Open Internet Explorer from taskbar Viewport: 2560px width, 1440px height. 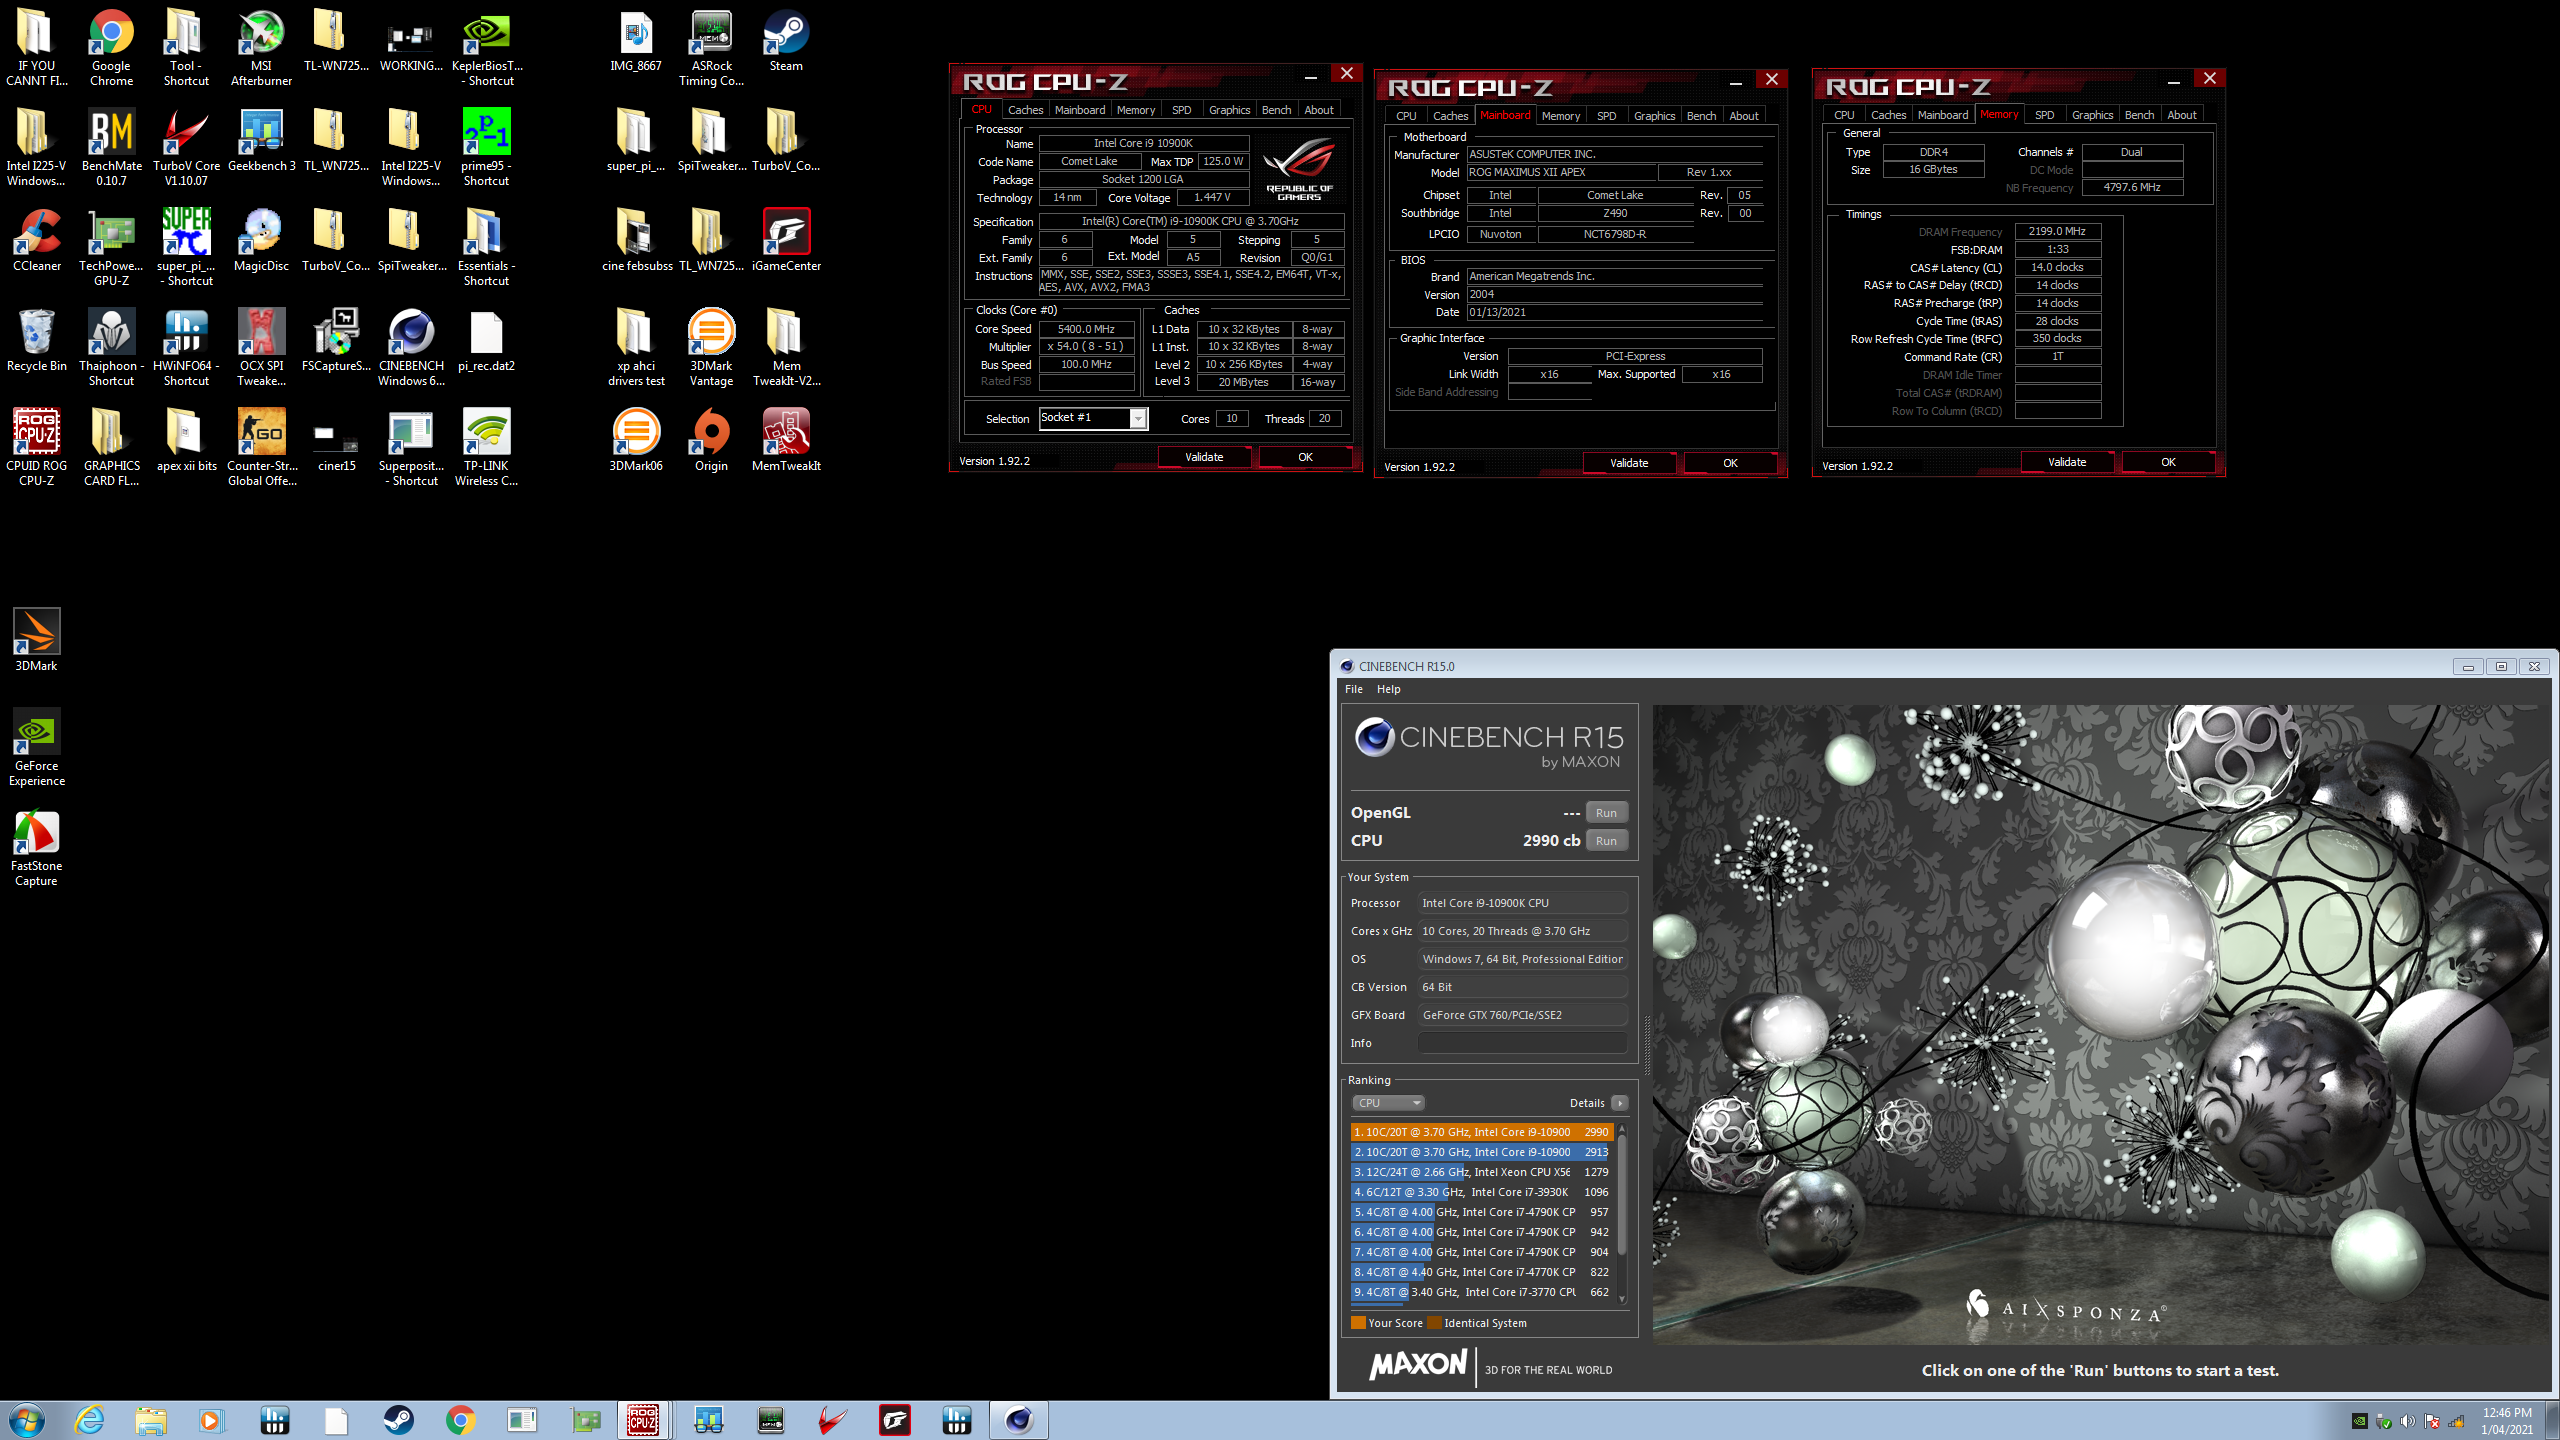click(x=89, y=1420)
